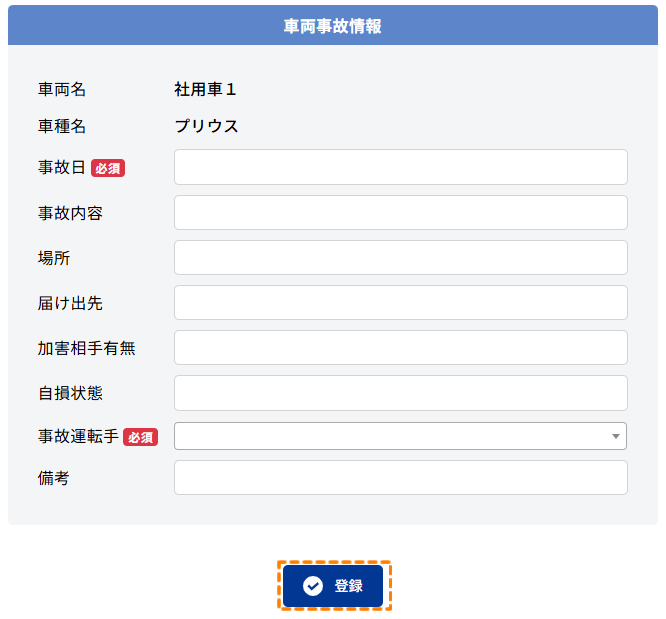The image size is (666, 619).
Task: Click the 事故日 label text
Action: click(x=62, y=168)
